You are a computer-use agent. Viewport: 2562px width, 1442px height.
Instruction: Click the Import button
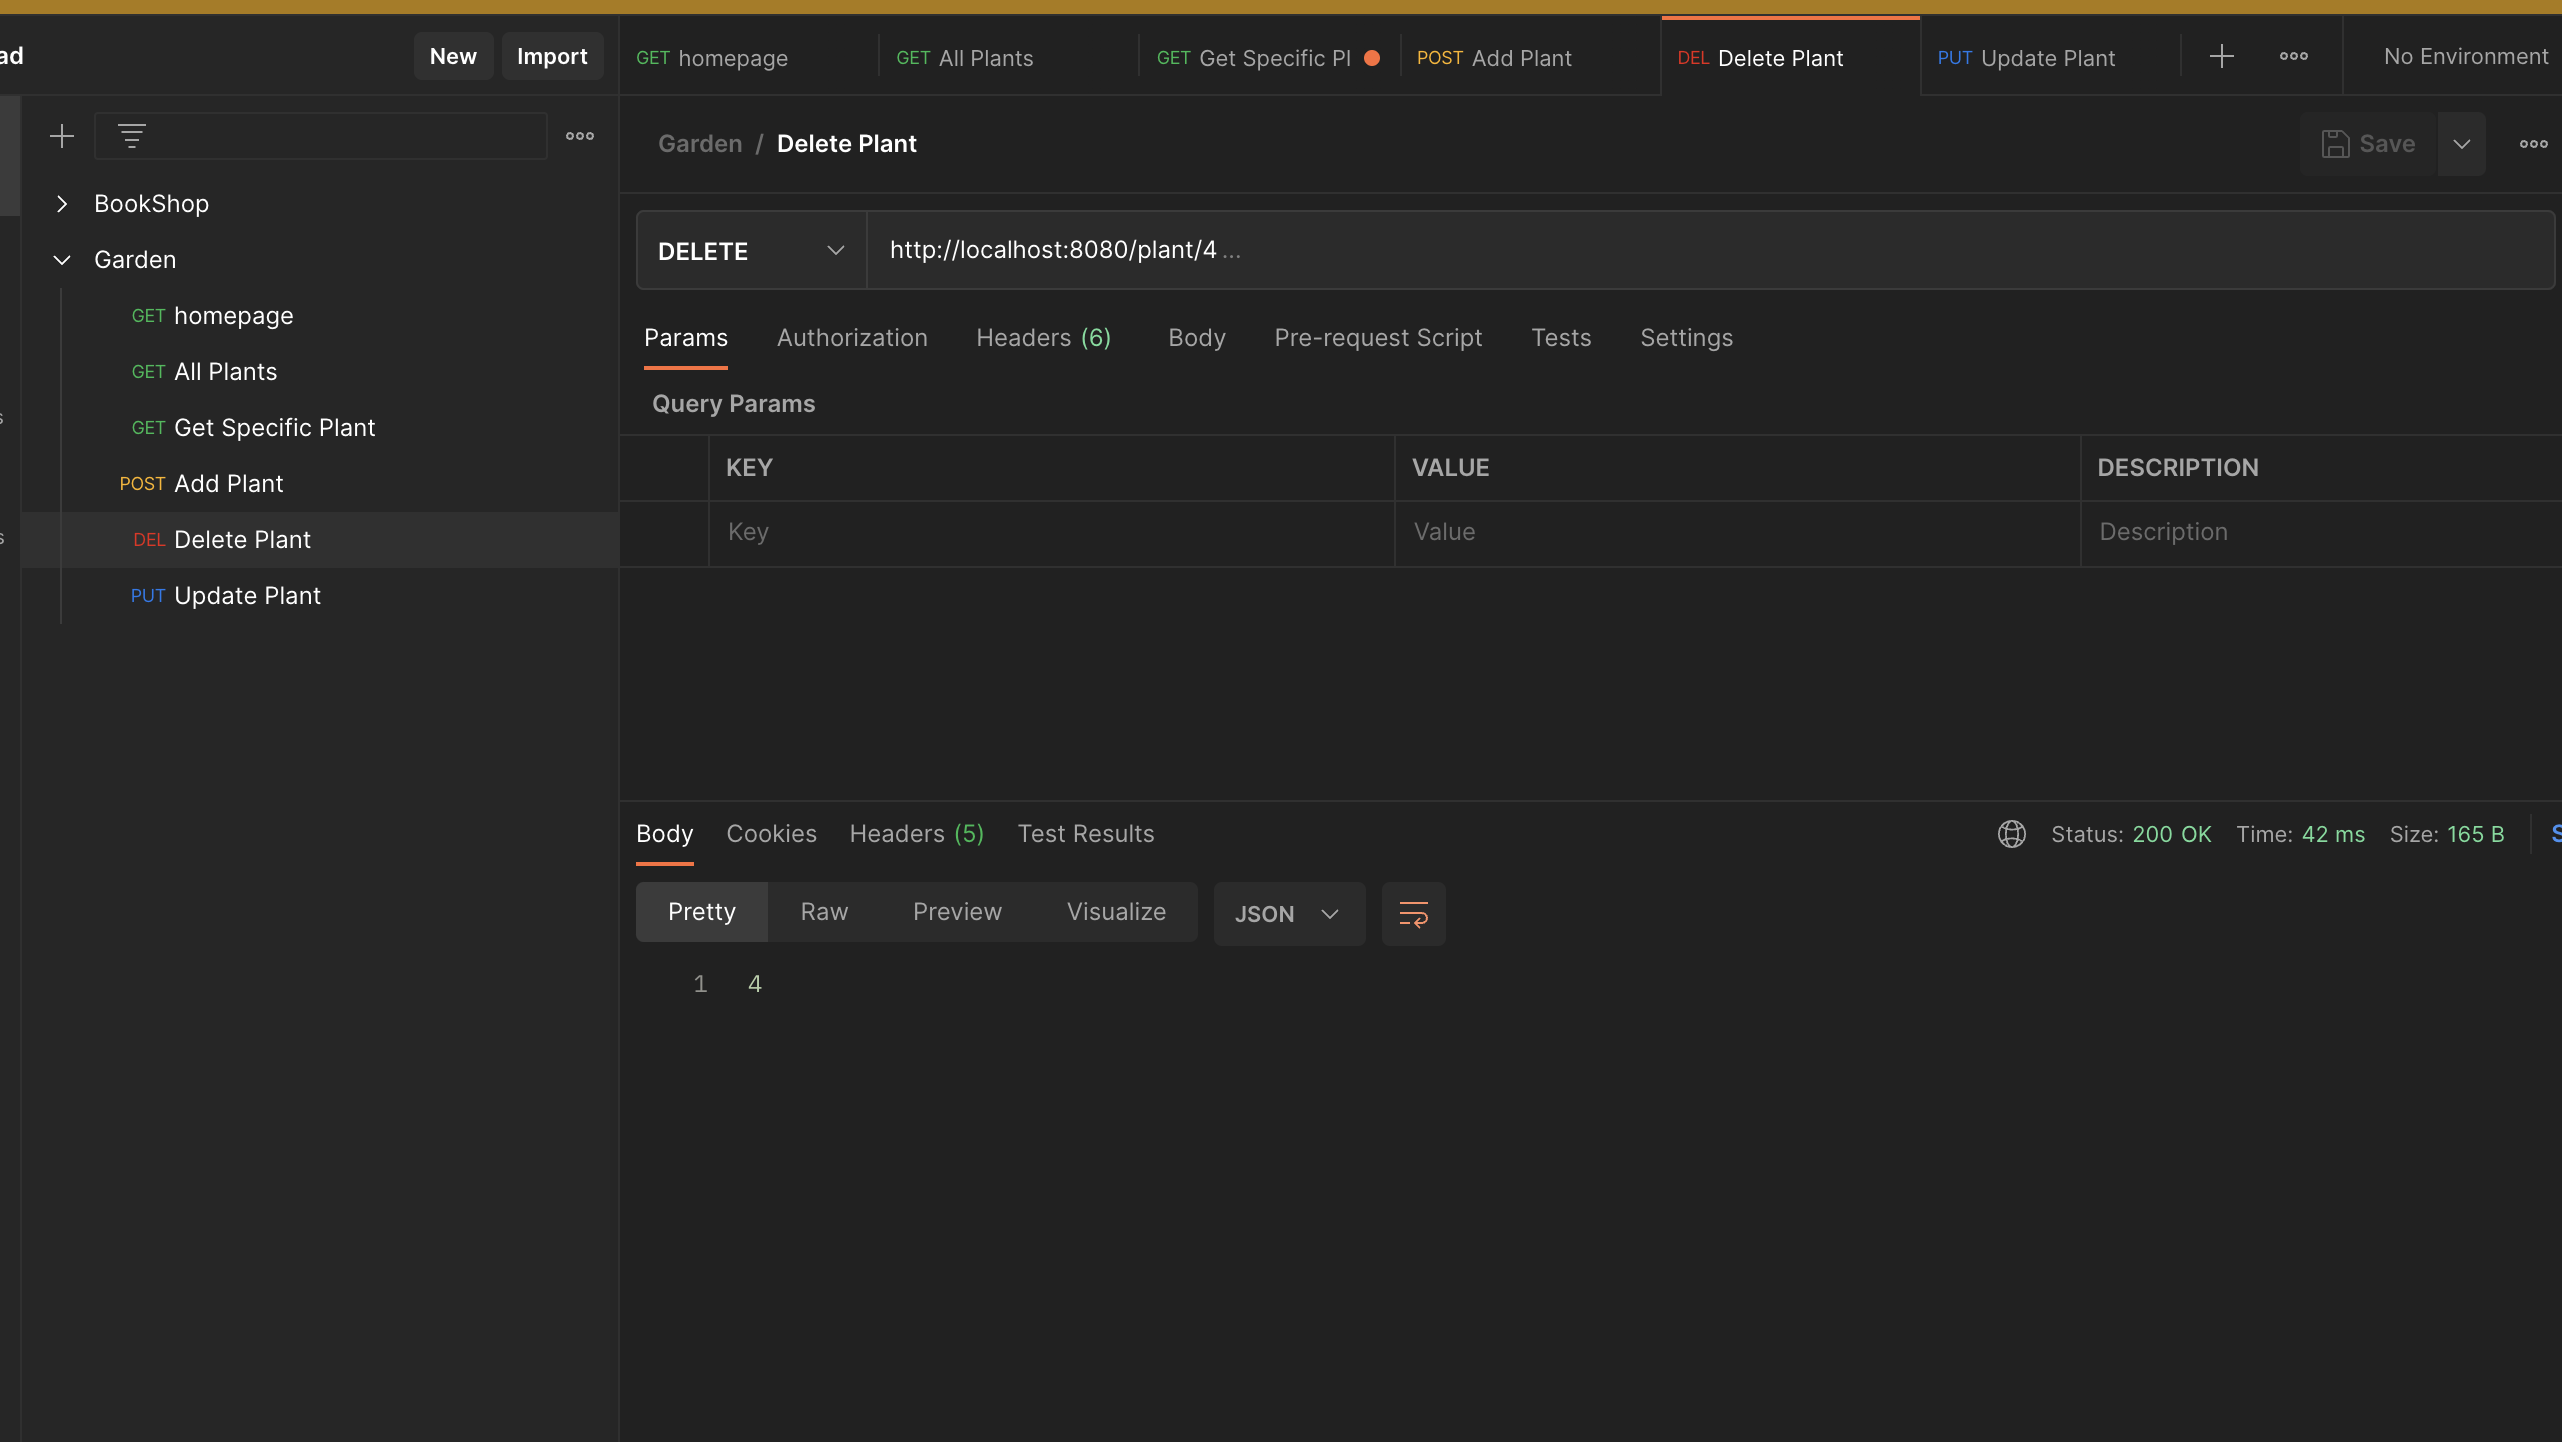pyautogui.click(x=552, y=56)
